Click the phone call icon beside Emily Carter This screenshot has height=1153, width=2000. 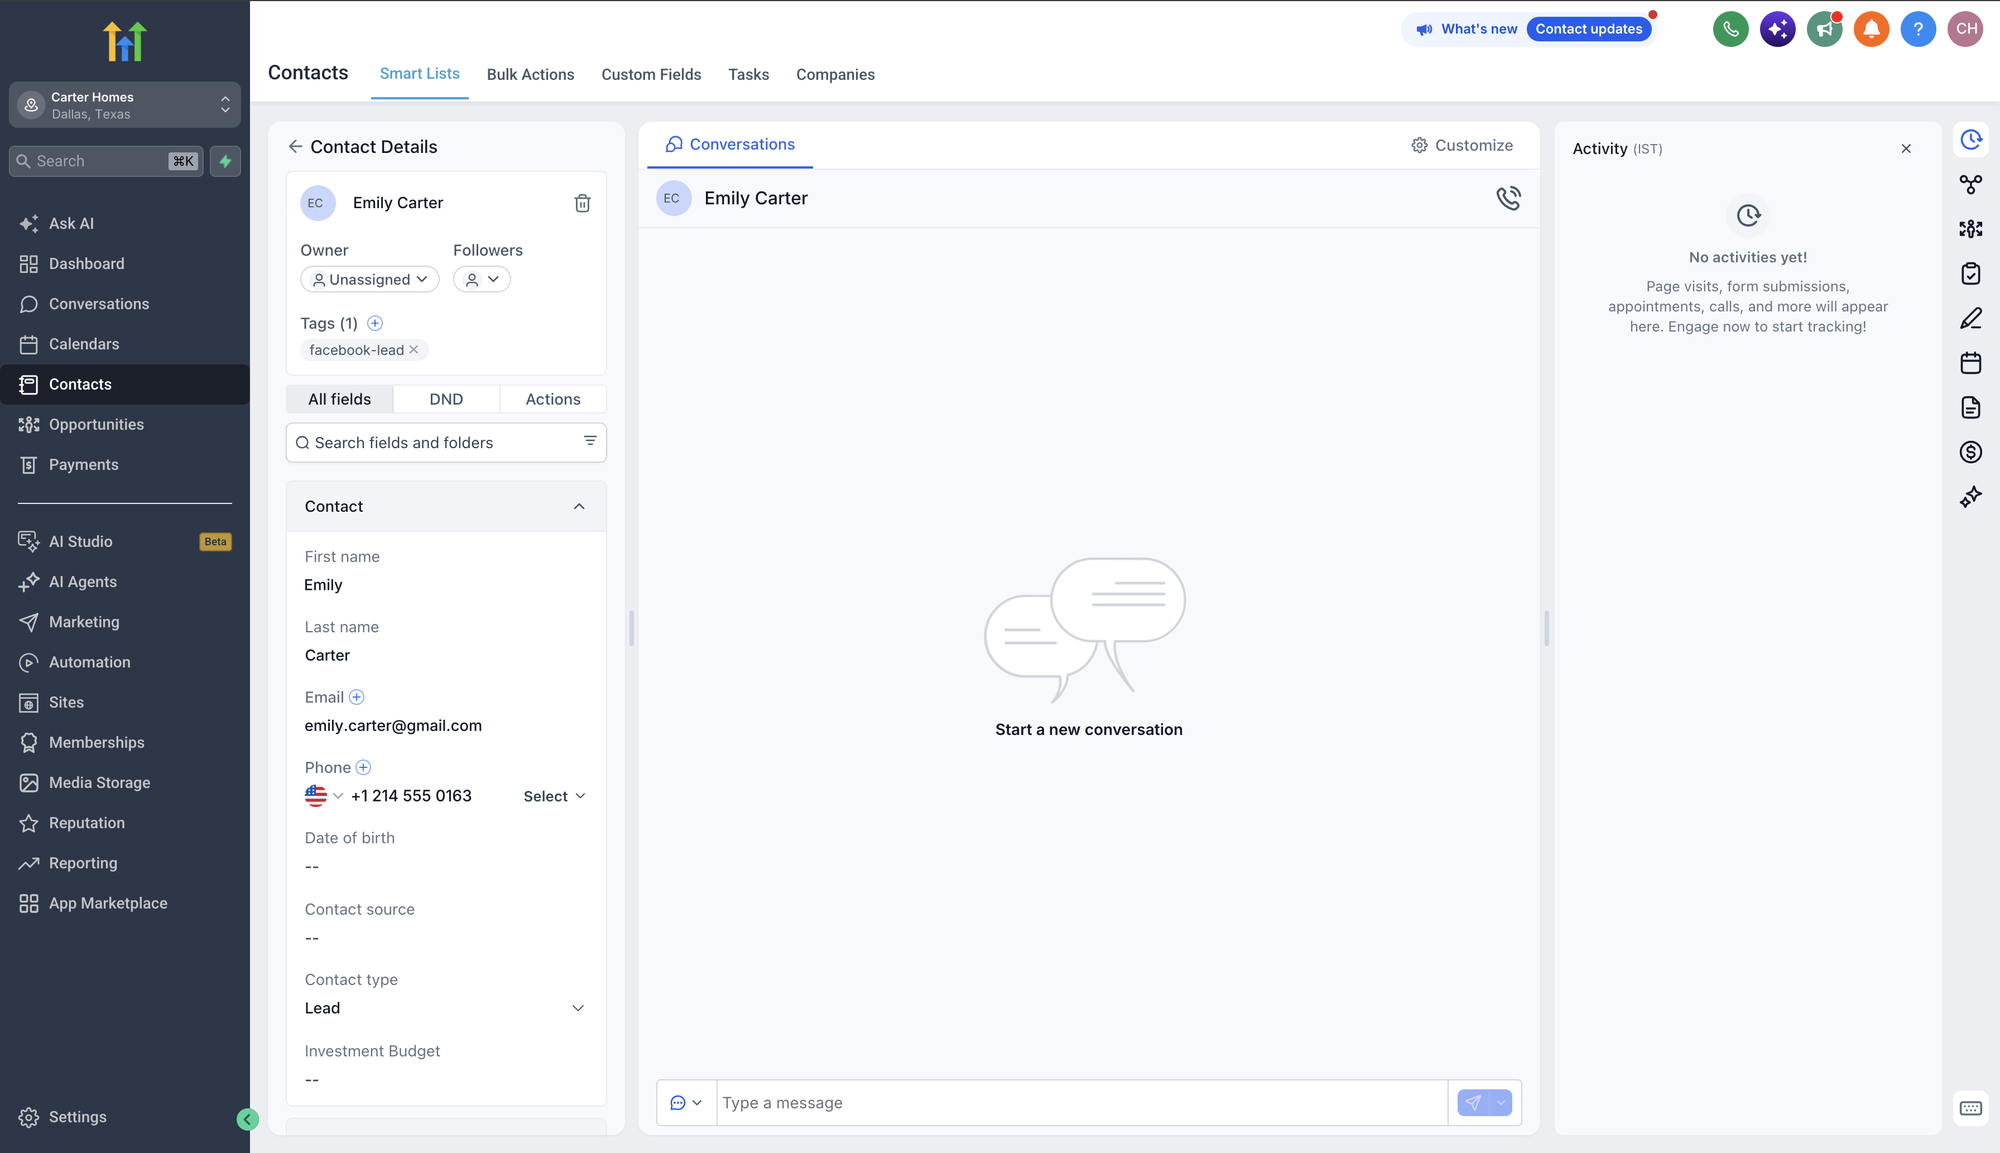pos(1508,198)
